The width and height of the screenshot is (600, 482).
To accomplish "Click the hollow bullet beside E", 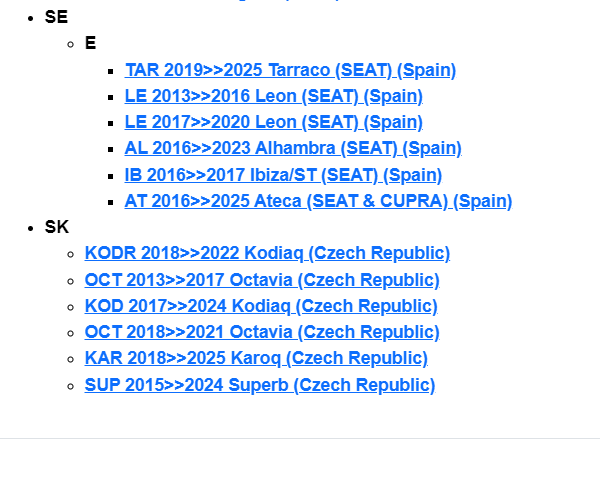I will coord(71,44).
